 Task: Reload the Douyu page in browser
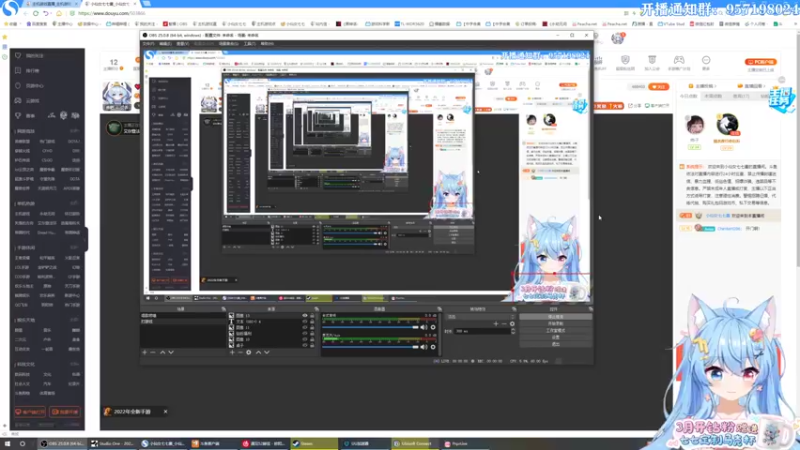[x=35, y=13]
